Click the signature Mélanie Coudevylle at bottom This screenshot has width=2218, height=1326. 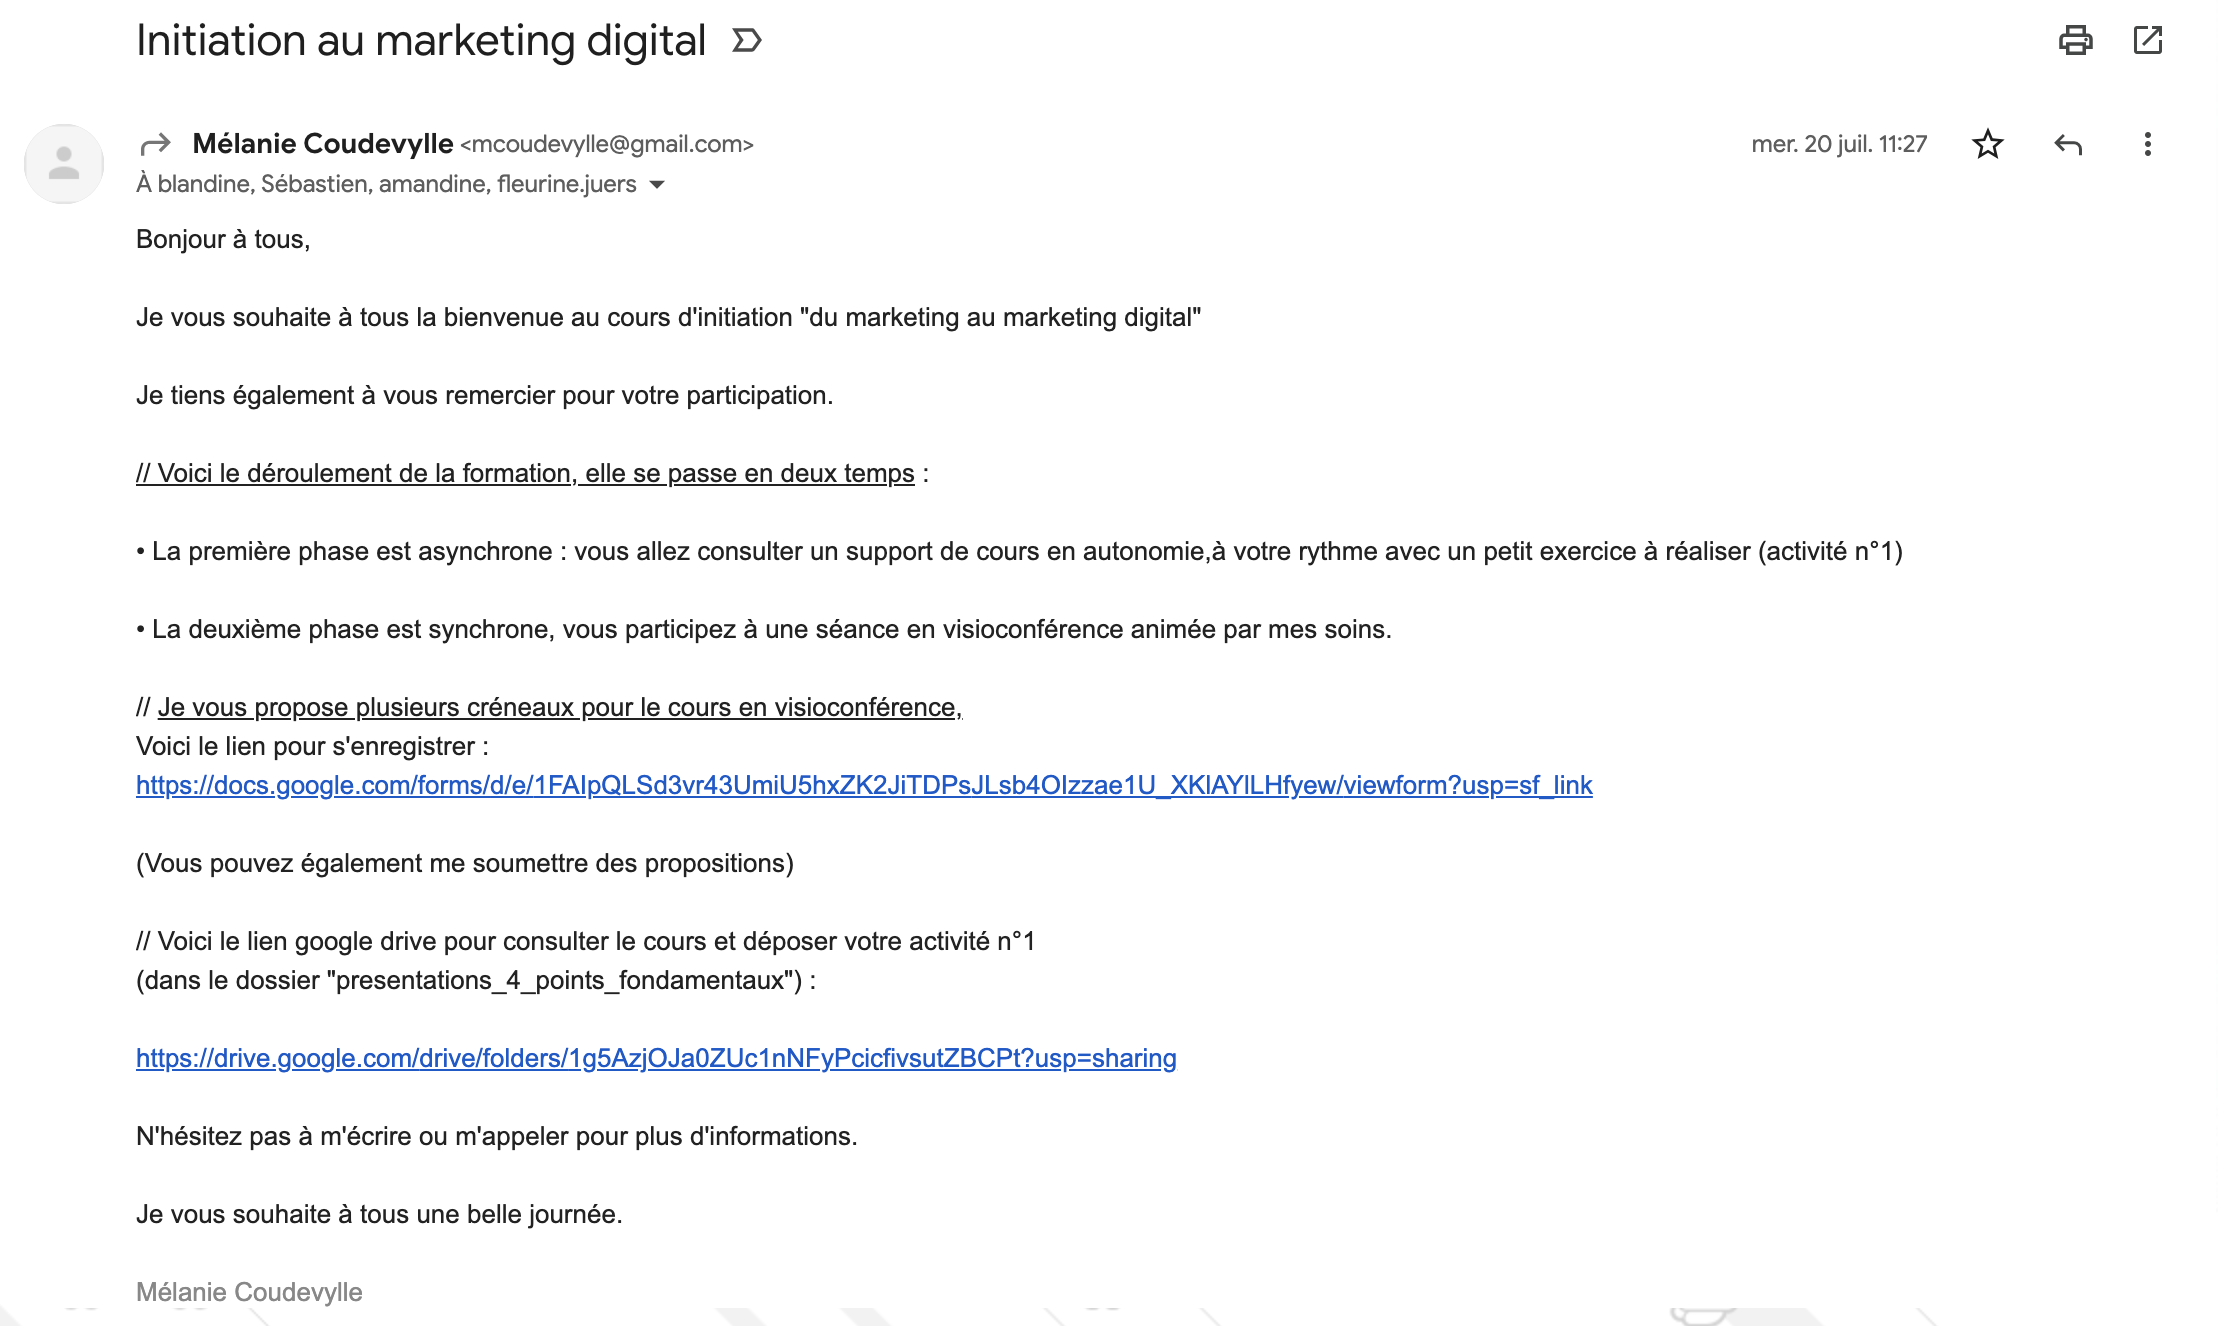coord(249,1292)
